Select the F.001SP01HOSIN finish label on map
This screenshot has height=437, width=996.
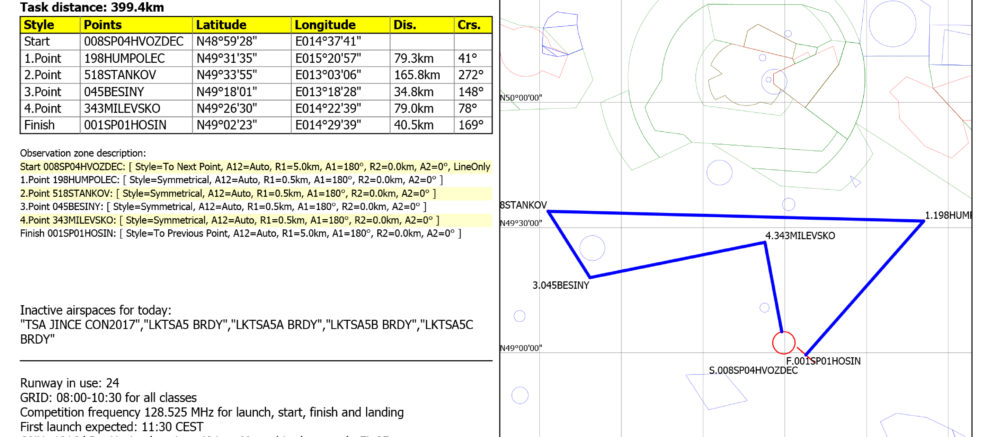pyautogui.click(x=823, y=360)
